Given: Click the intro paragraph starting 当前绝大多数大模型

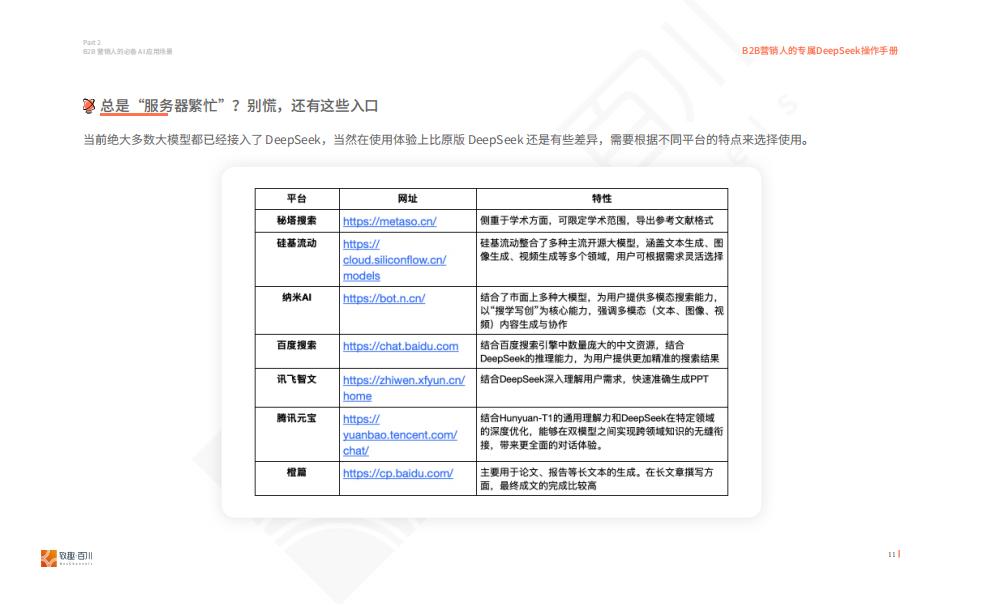Looking at the screenshot, I should pos(446,140).
